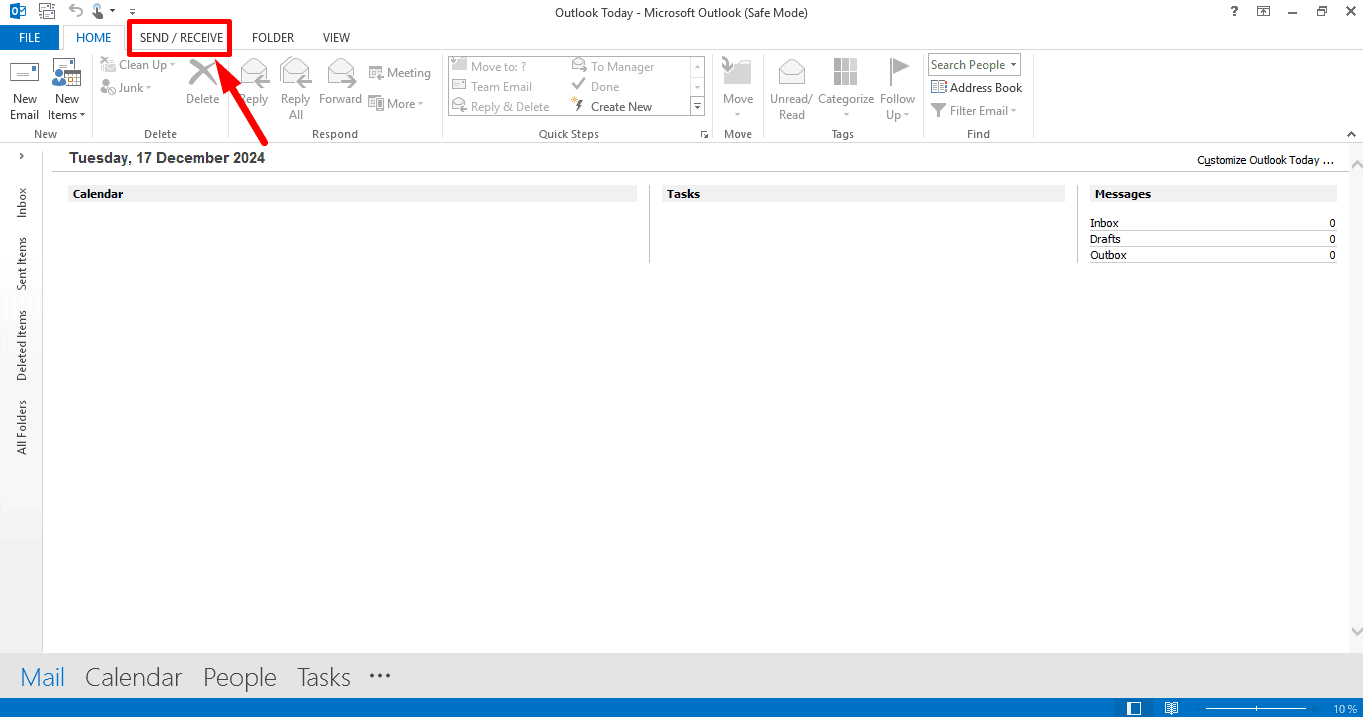
Task: Open Ribbon Display Options
Action: pos(1264,12)
